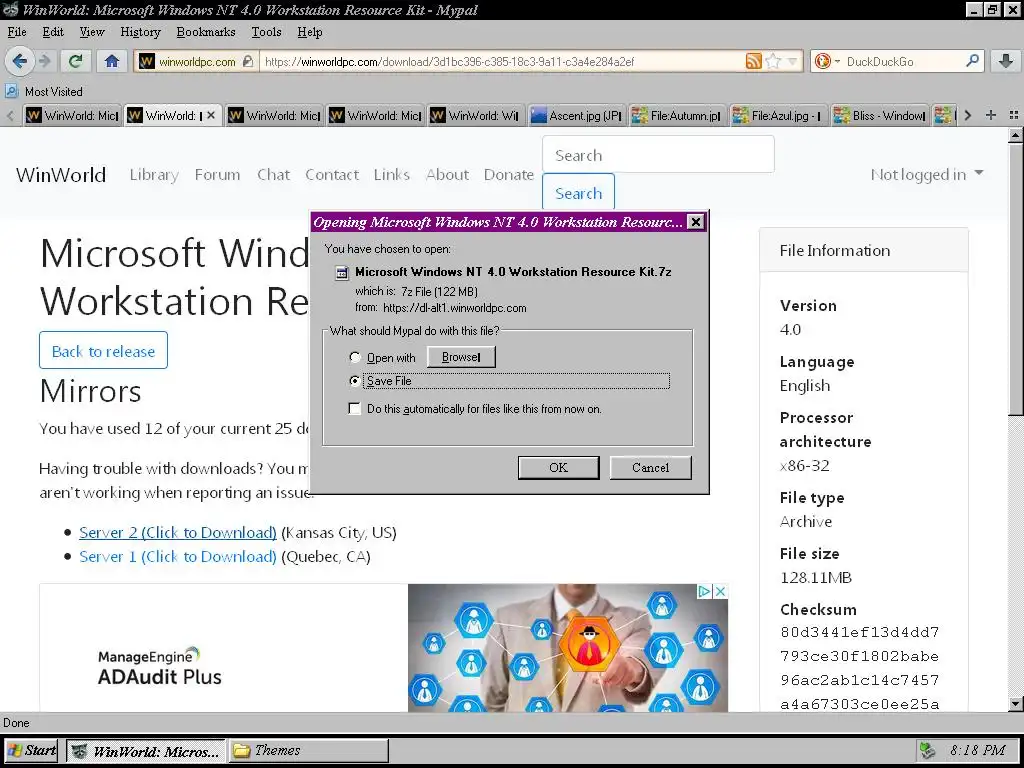Click the WinWorld search input field
This screenshot has width=1024, height=768.
658,155
